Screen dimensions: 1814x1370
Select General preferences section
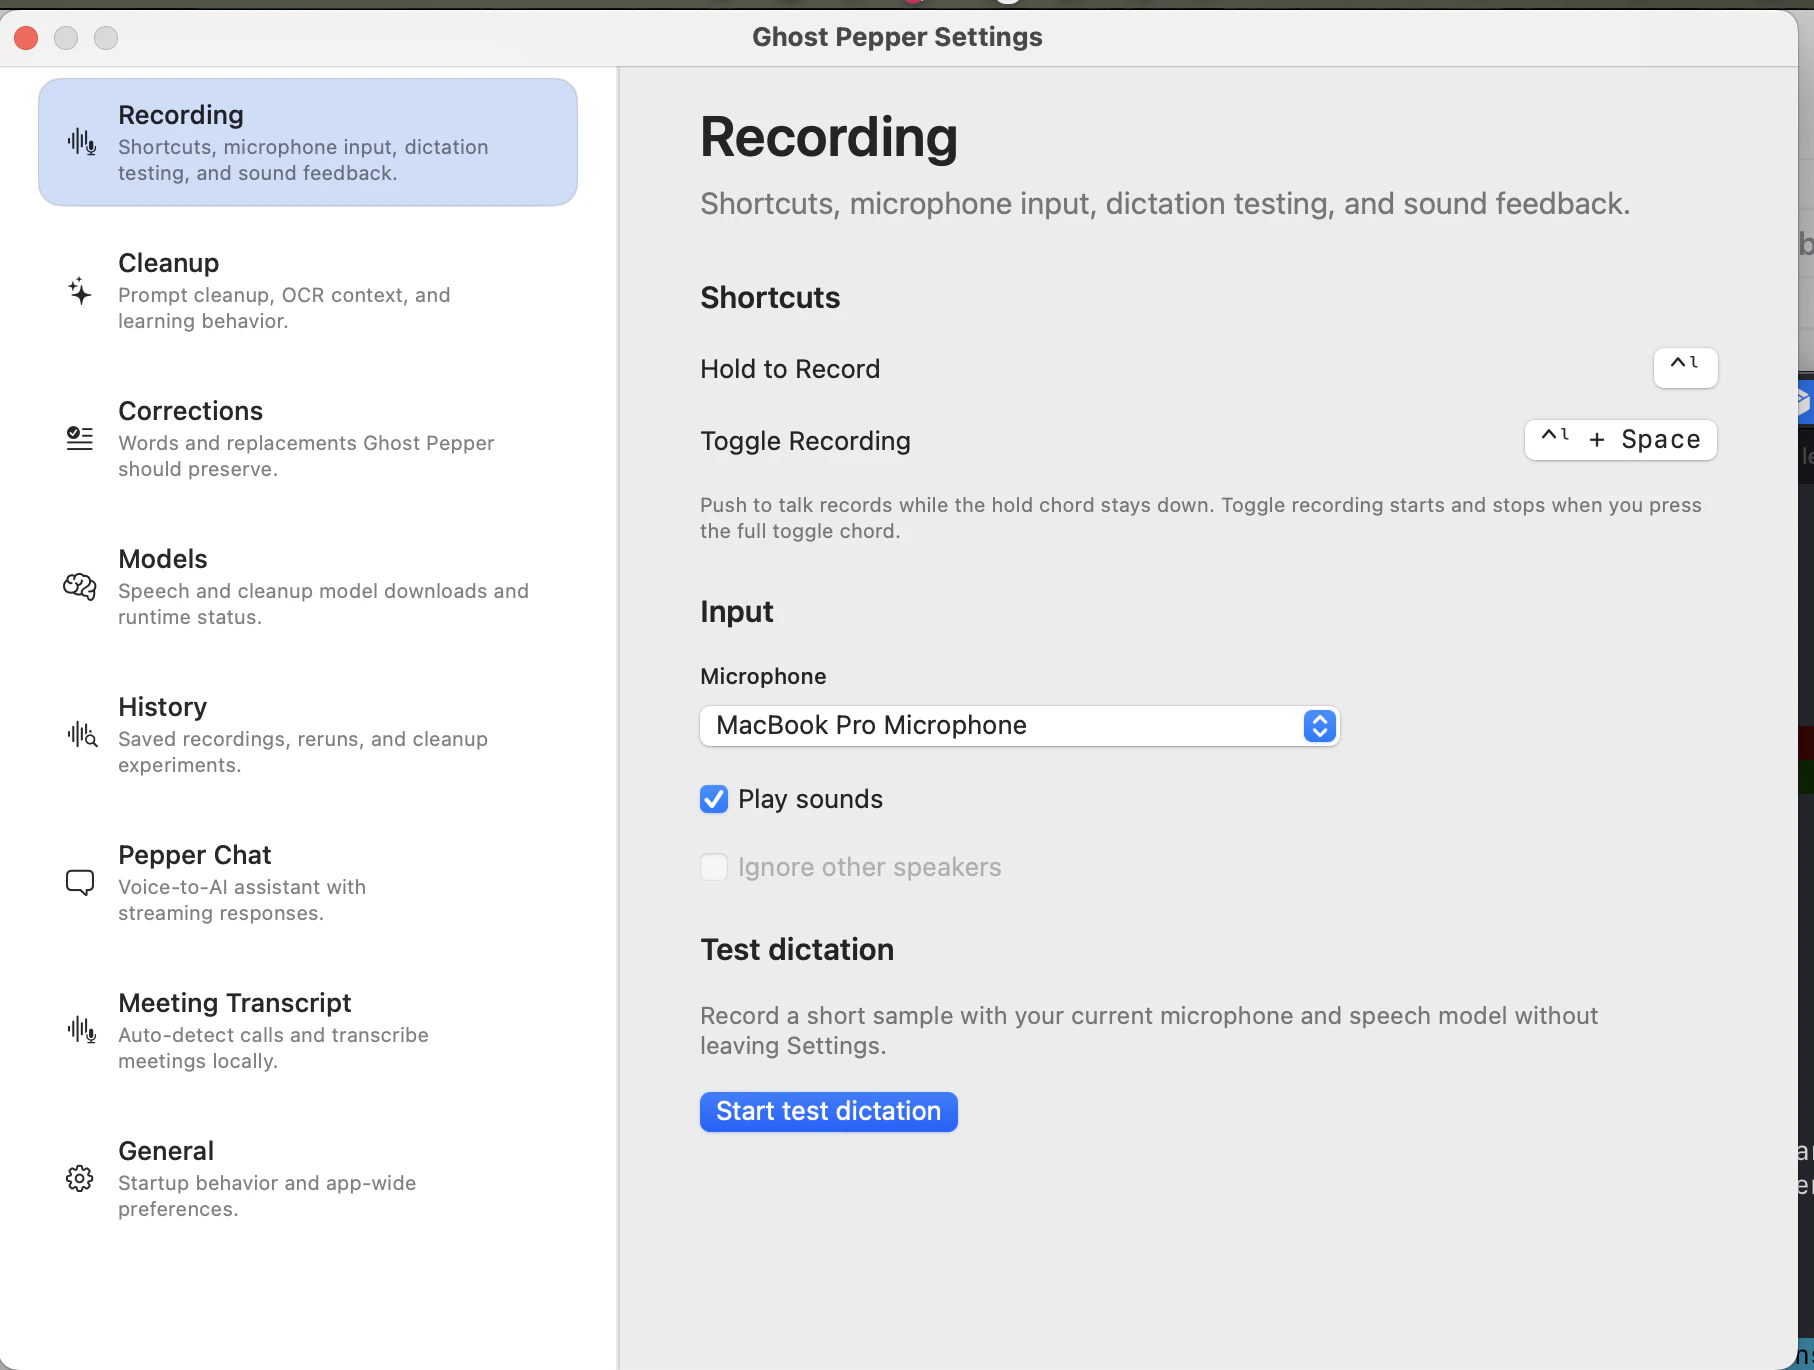coord(308,1179)
